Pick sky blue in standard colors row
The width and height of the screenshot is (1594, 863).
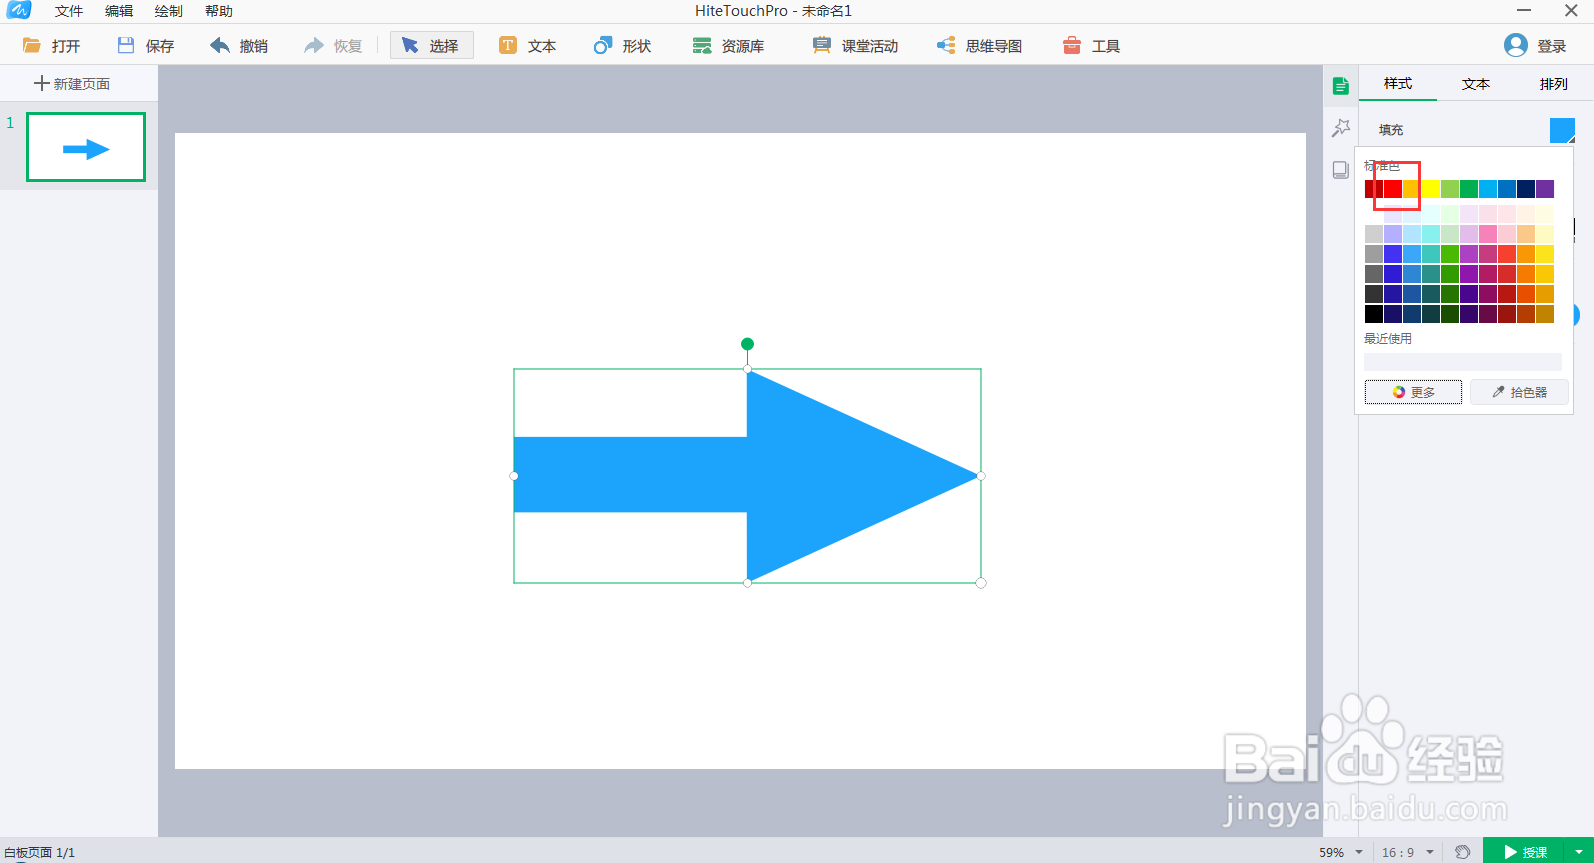tap(1488, 189)
